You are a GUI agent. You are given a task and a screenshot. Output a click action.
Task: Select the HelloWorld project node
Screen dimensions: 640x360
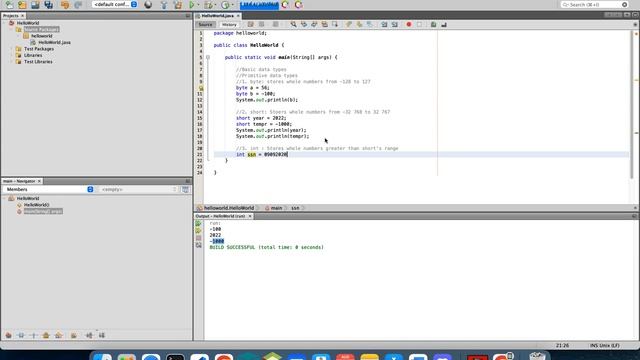28,23
